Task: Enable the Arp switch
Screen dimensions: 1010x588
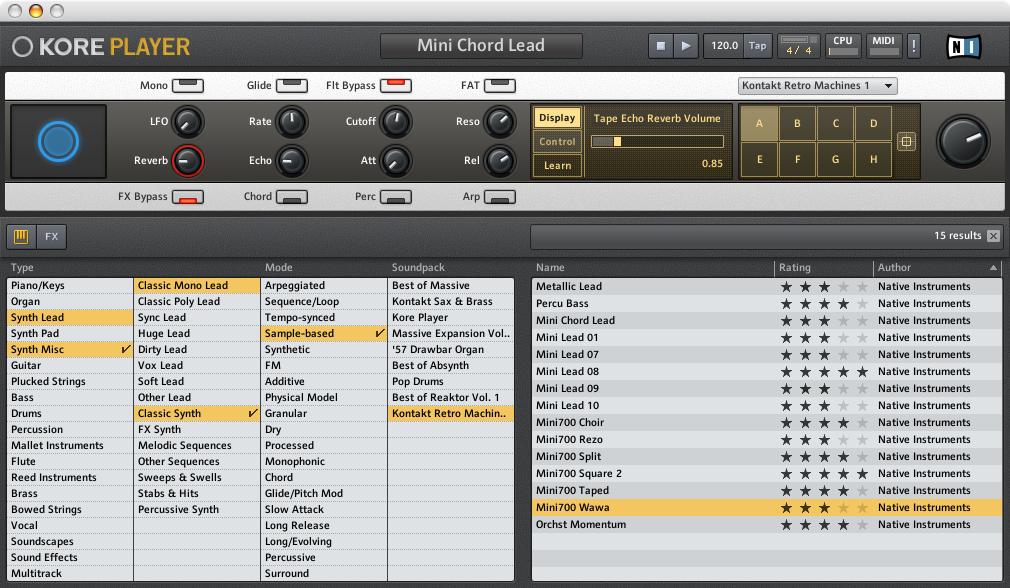Action: click(499, 197)
